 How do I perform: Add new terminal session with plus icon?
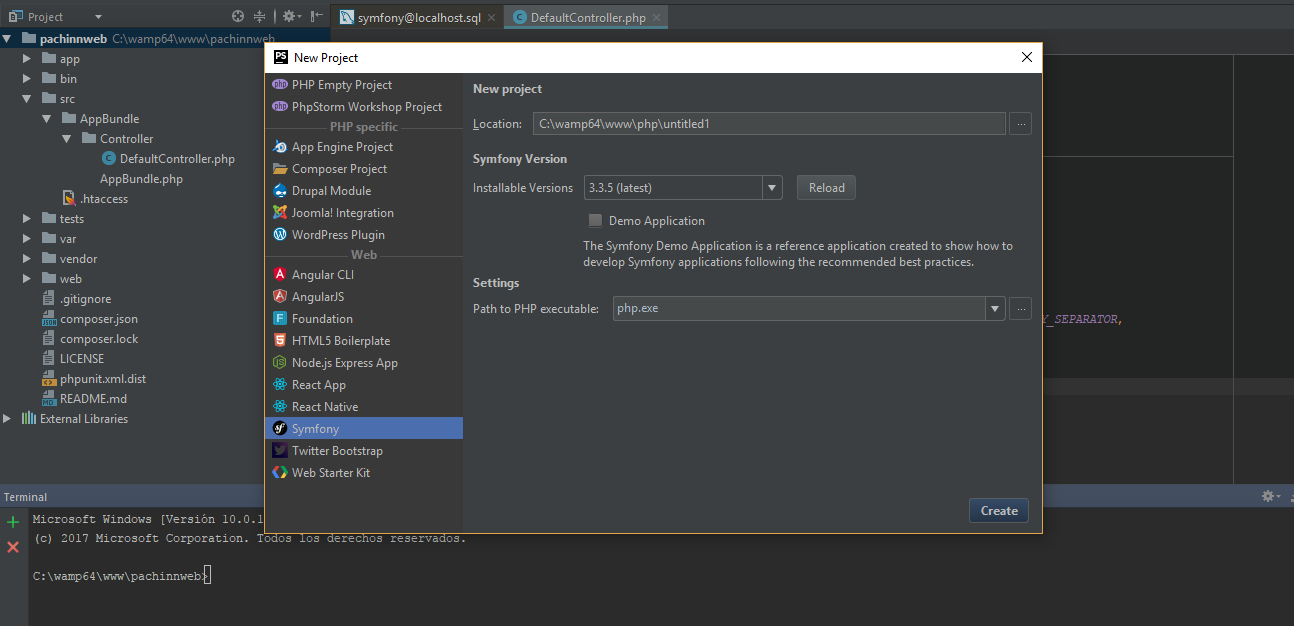pos(13,522)
